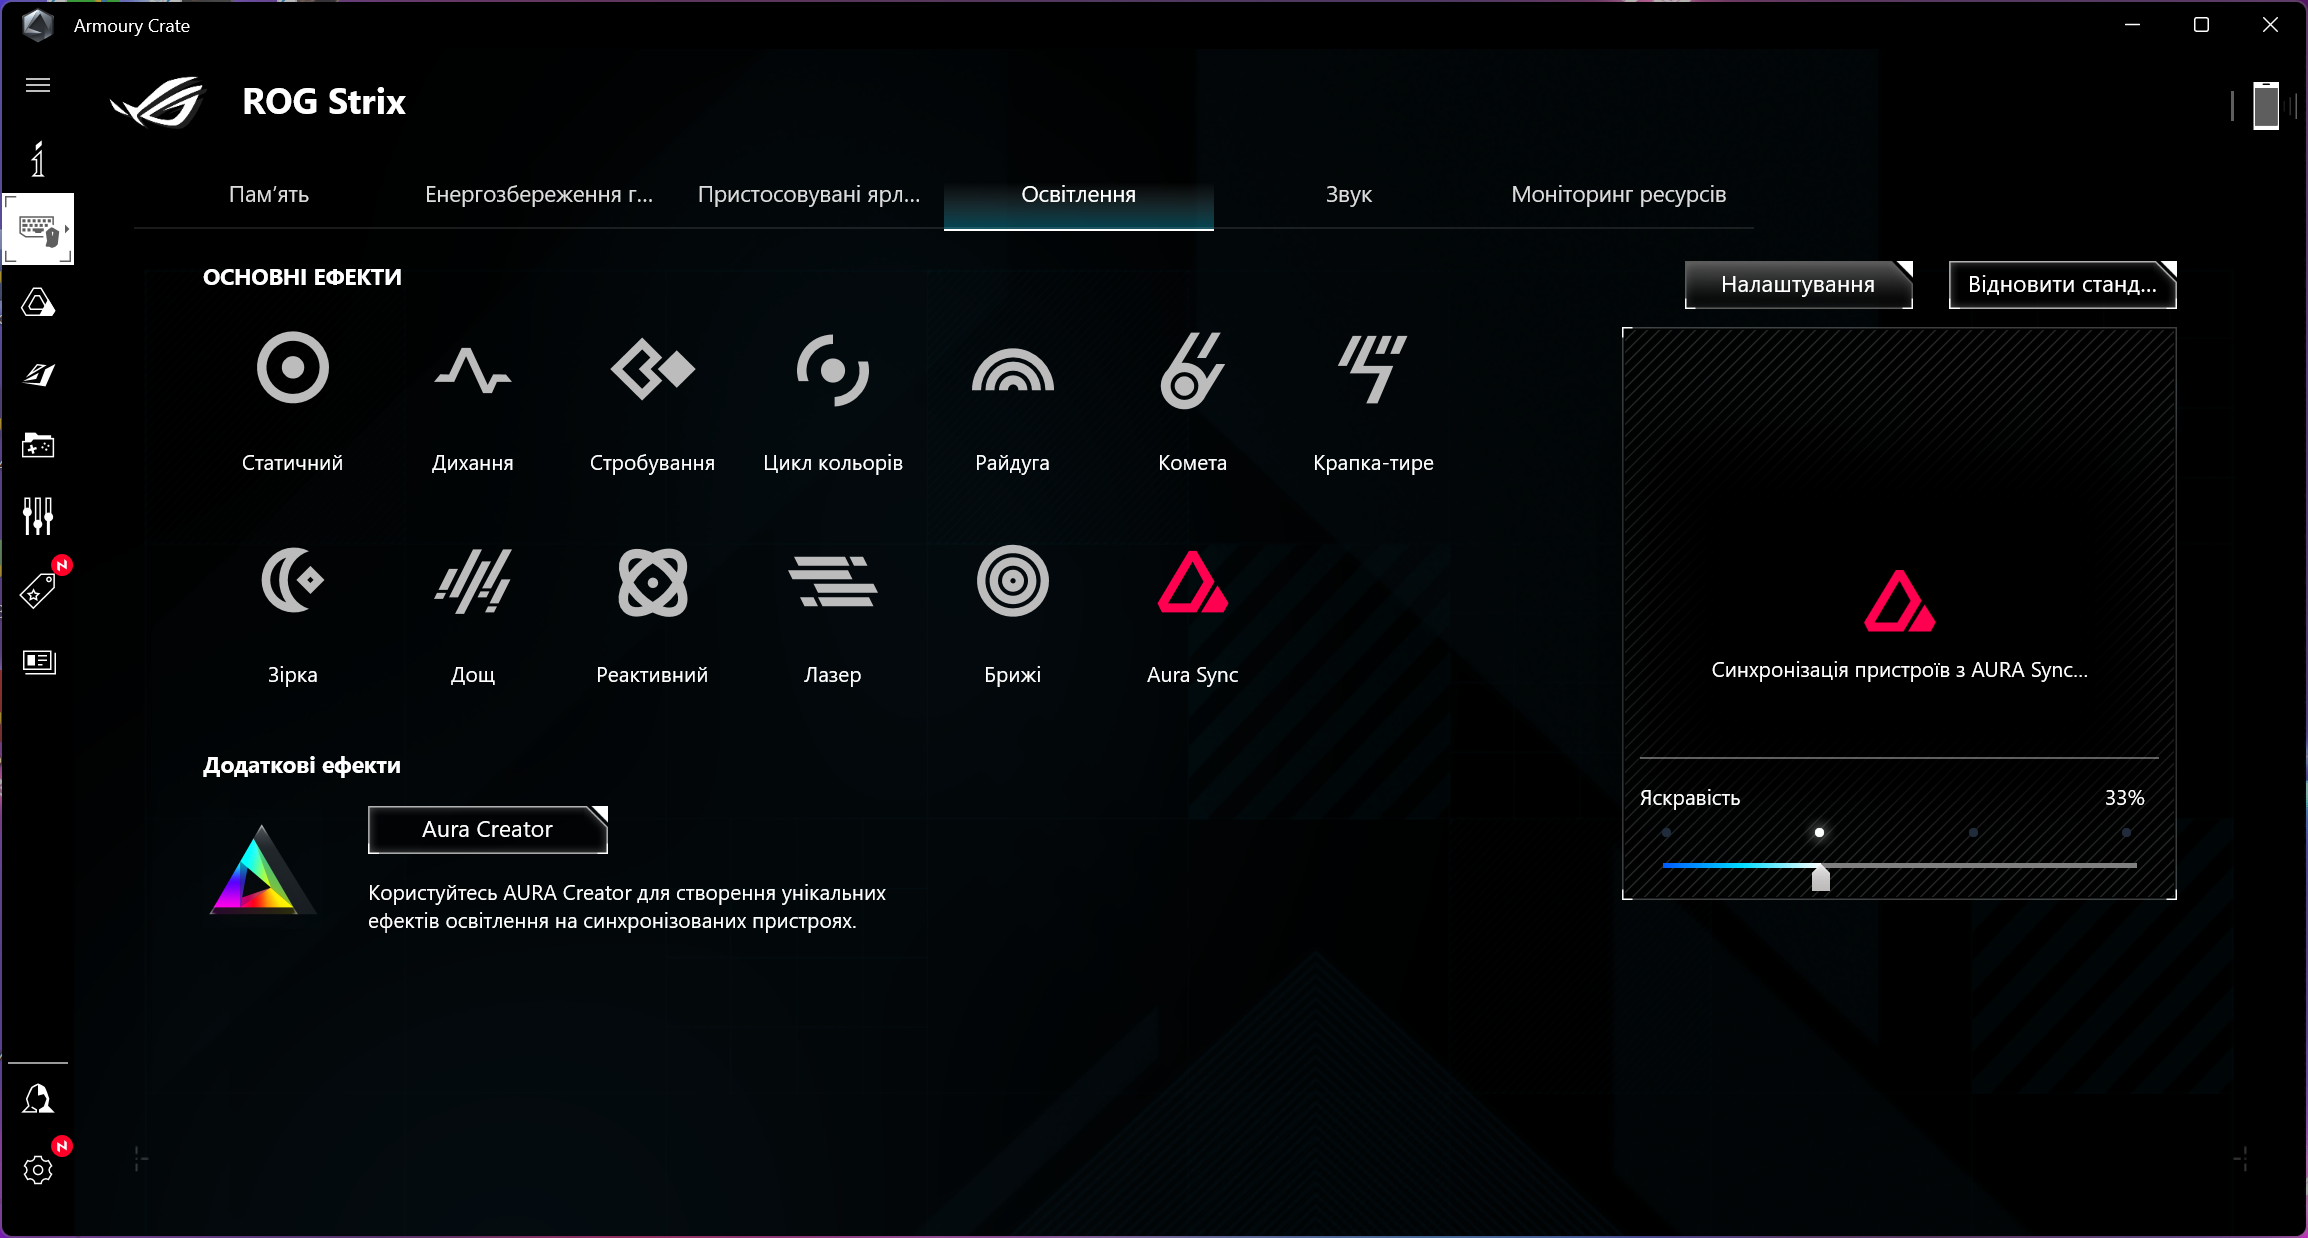Select the Ripple (Брижі) effect
The height and width of the screenshot is (1238, 2308).
(x=1012, y=580)
